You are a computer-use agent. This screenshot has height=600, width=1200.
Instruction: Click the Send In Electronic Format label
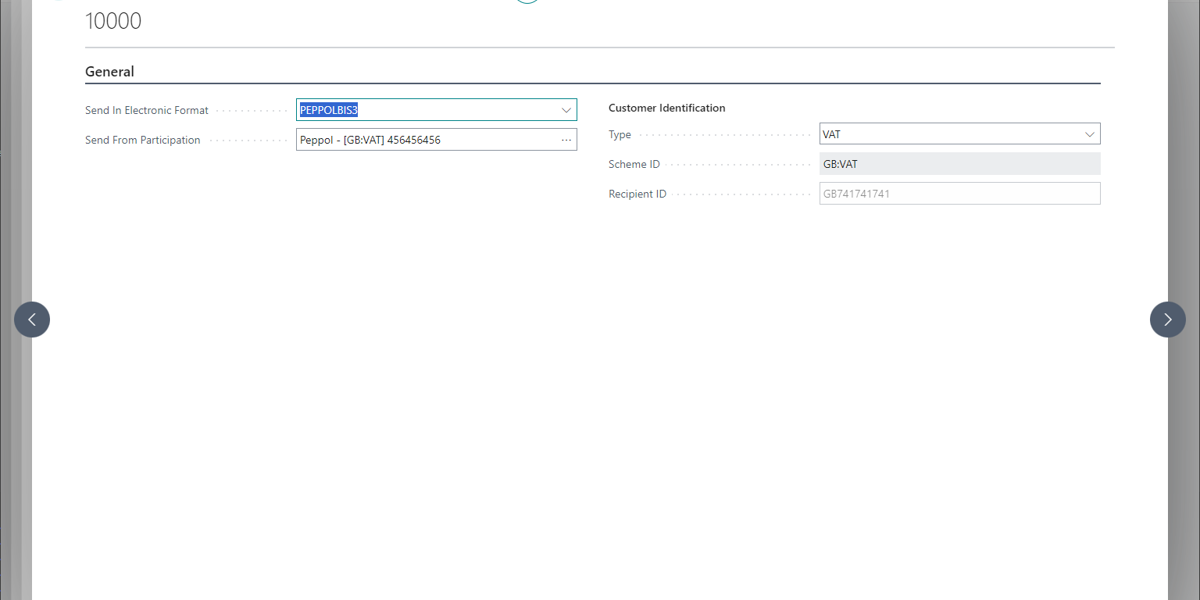click(147, 110)
